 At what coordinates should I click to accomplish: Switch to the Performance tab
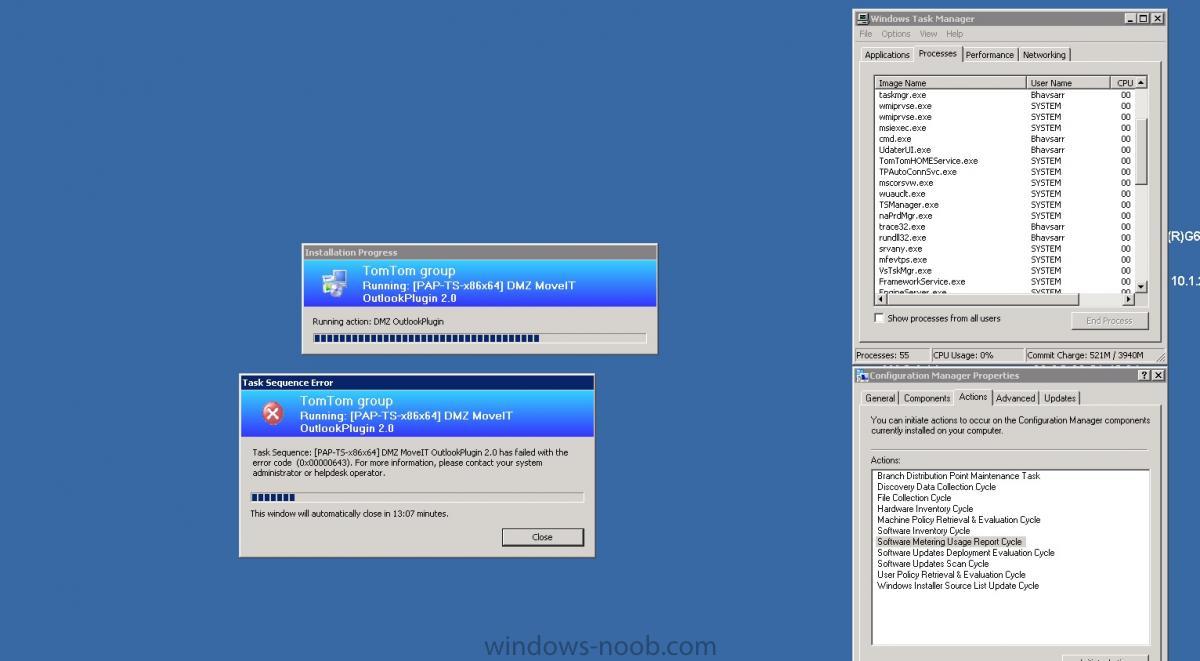coord(990,55)
